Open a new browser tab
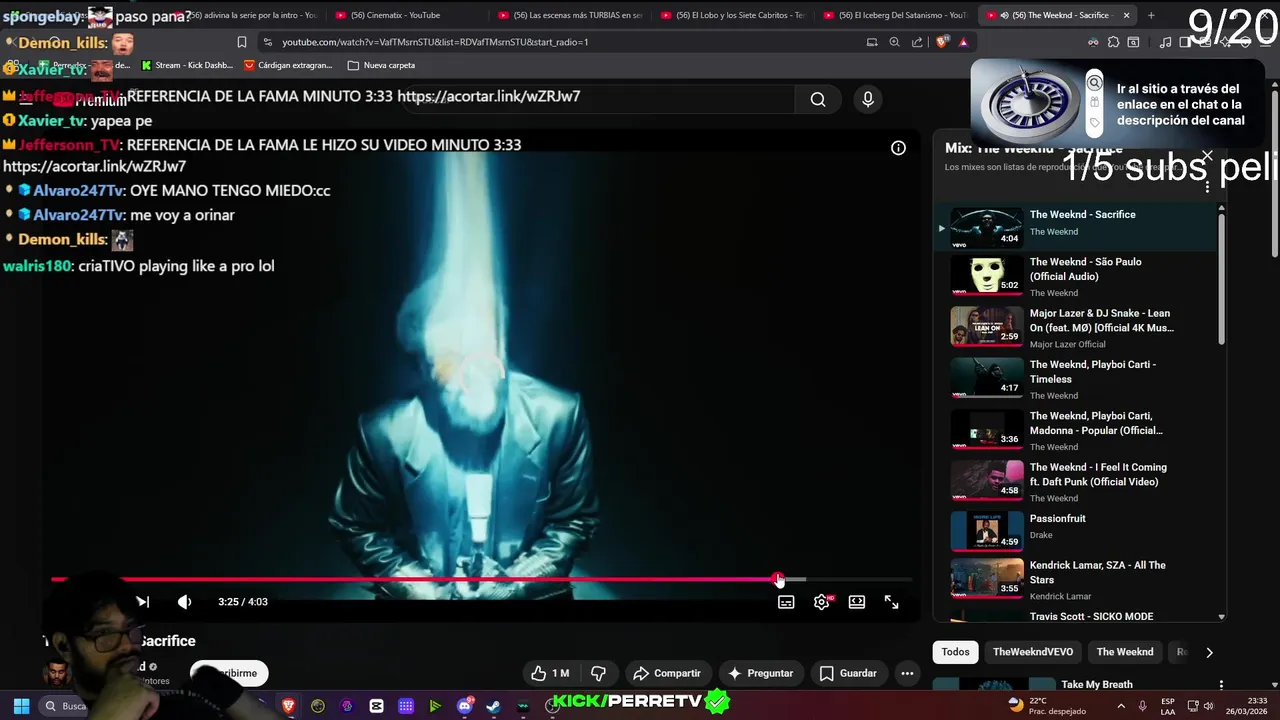1280x720 pixels. (1151, 15)
